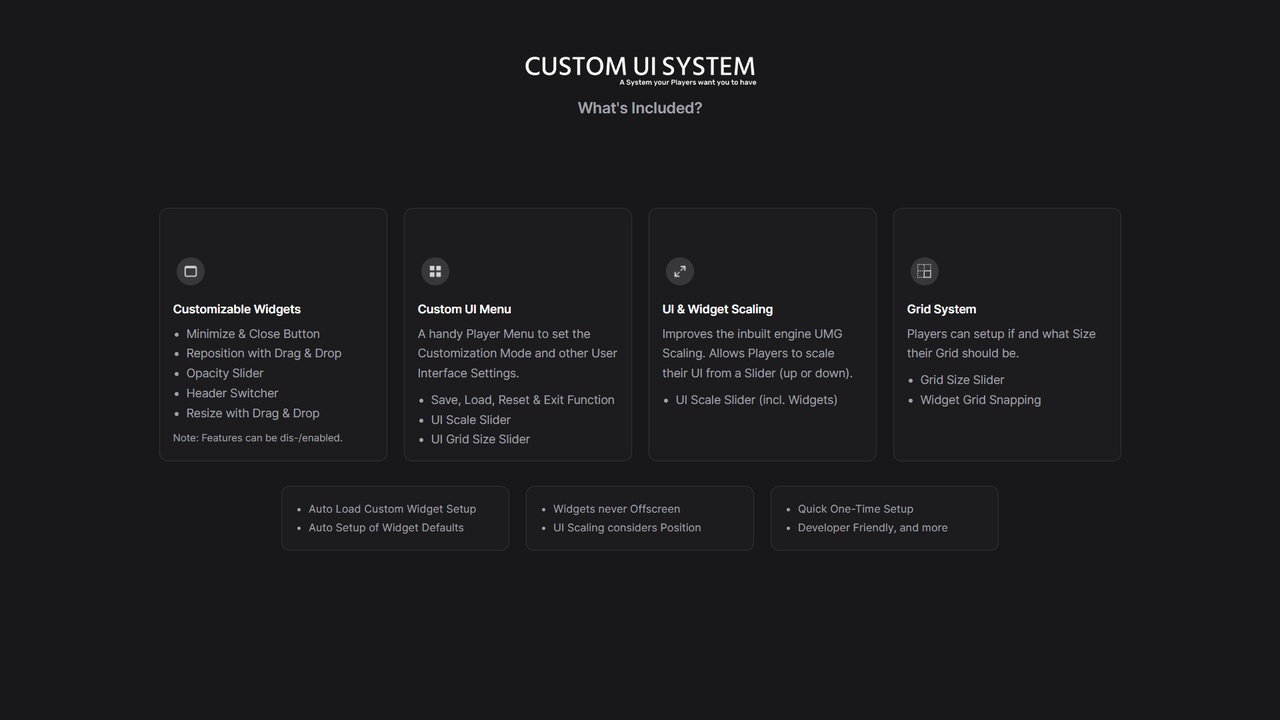Screen dimensions: 1280x720
Task: Click the four-squares icon above Custom UI Menu
Action: point(435,271)
